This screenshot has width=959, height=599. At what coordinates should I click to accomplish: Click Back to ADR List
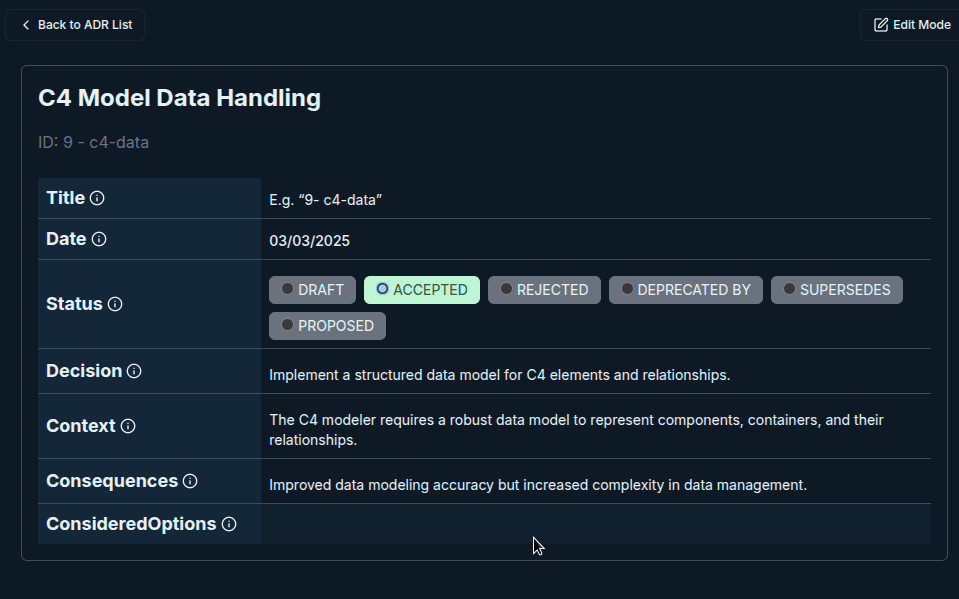(75, 24)
